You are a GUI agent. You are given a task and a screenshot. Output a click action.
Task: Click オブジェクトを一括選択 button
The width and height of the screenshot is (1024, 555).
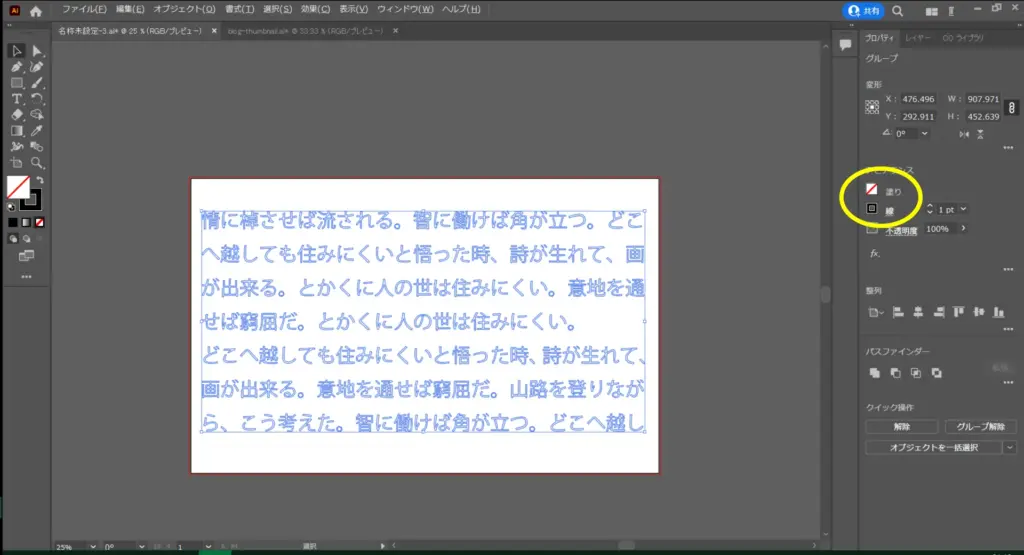934,447
